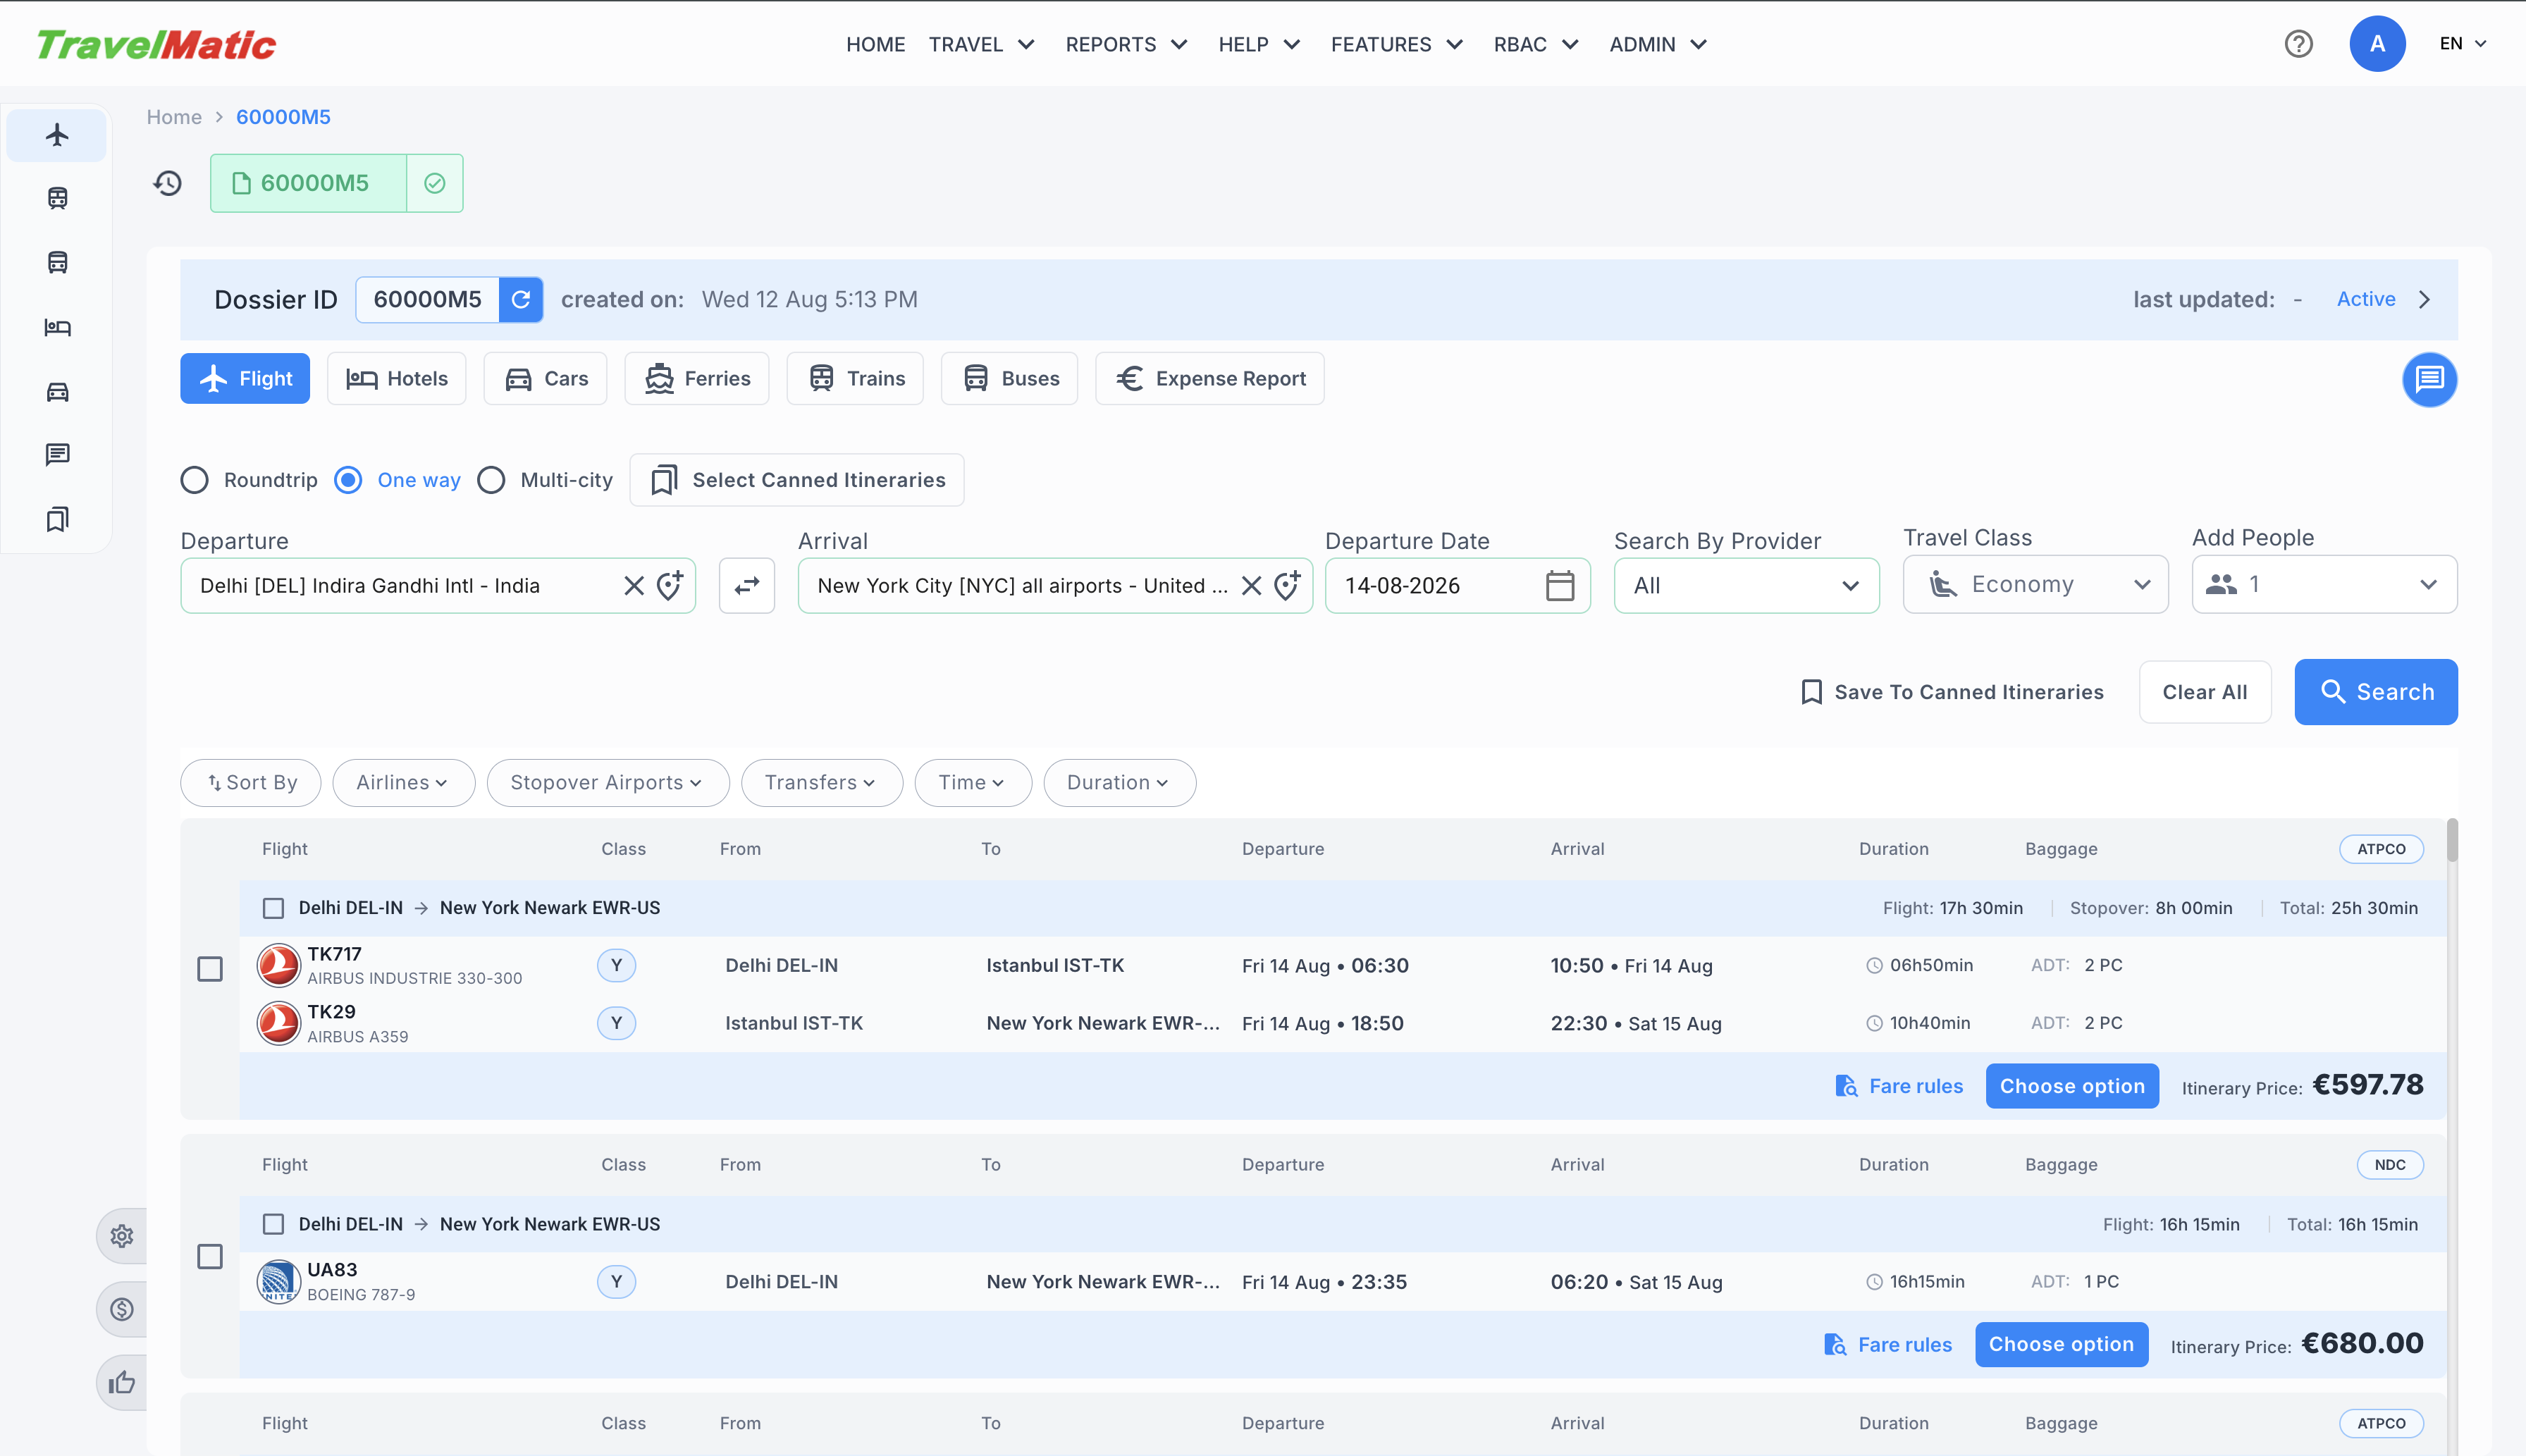2526x1456 pixels.
Task: Open the hotels bed icon in sidebar
Action: 57,327
